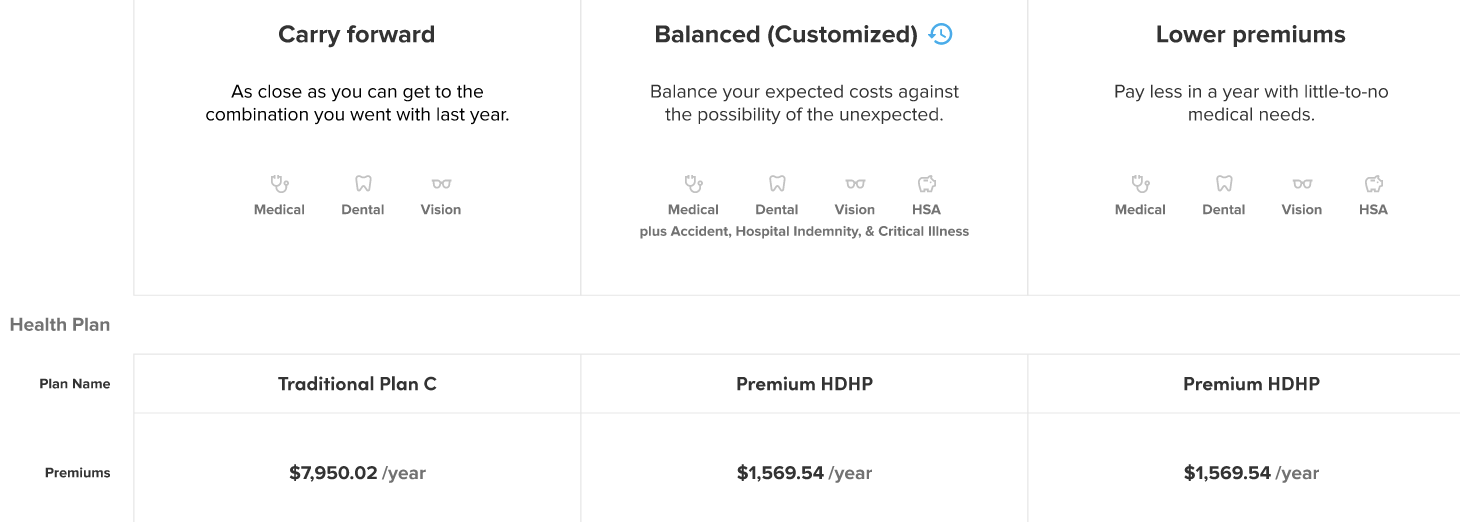Select the Lower premiums heading
1460x522 pixels.
[1251, 35]
